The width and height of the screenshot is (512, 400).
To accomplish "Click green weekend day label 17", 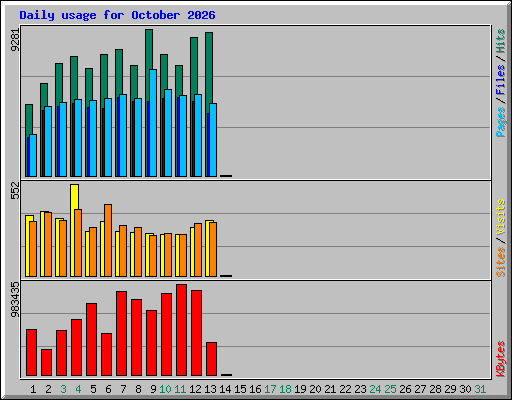I will click(270, 389).
